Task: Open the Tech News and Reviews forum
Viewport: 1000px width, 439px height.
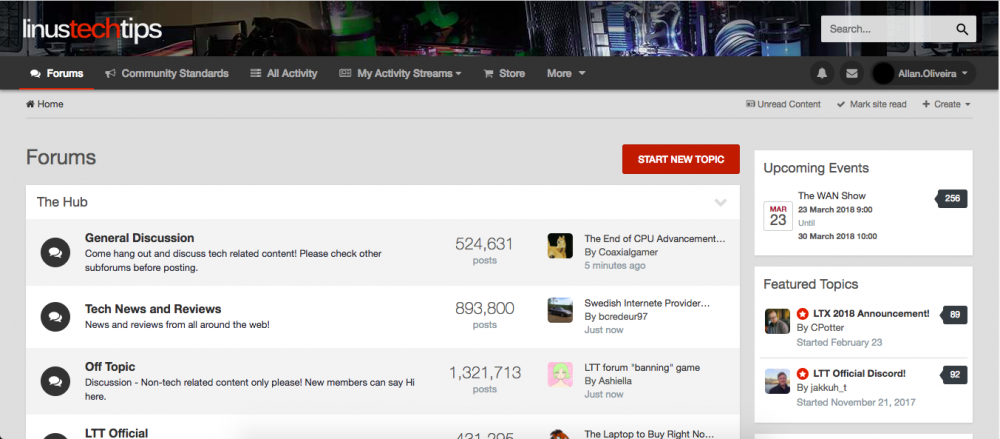Action: point(153,309)
